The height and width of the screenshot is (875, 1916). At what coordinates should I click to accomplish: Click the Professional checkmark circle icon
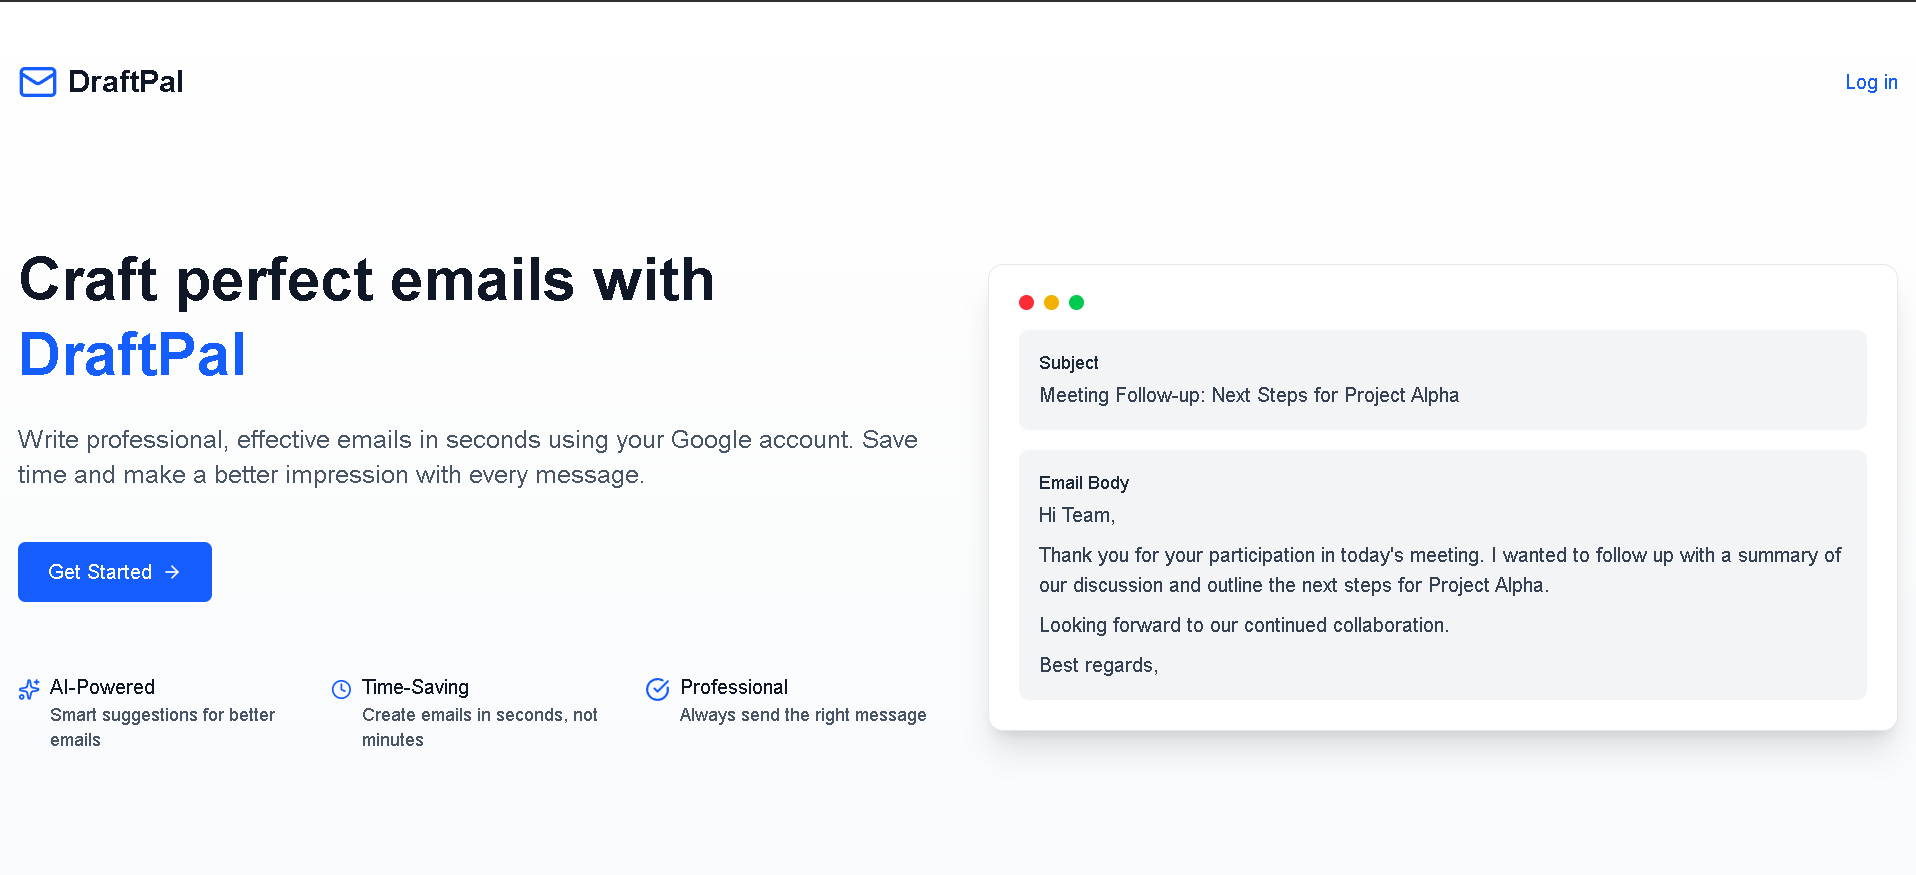[657, 689]
